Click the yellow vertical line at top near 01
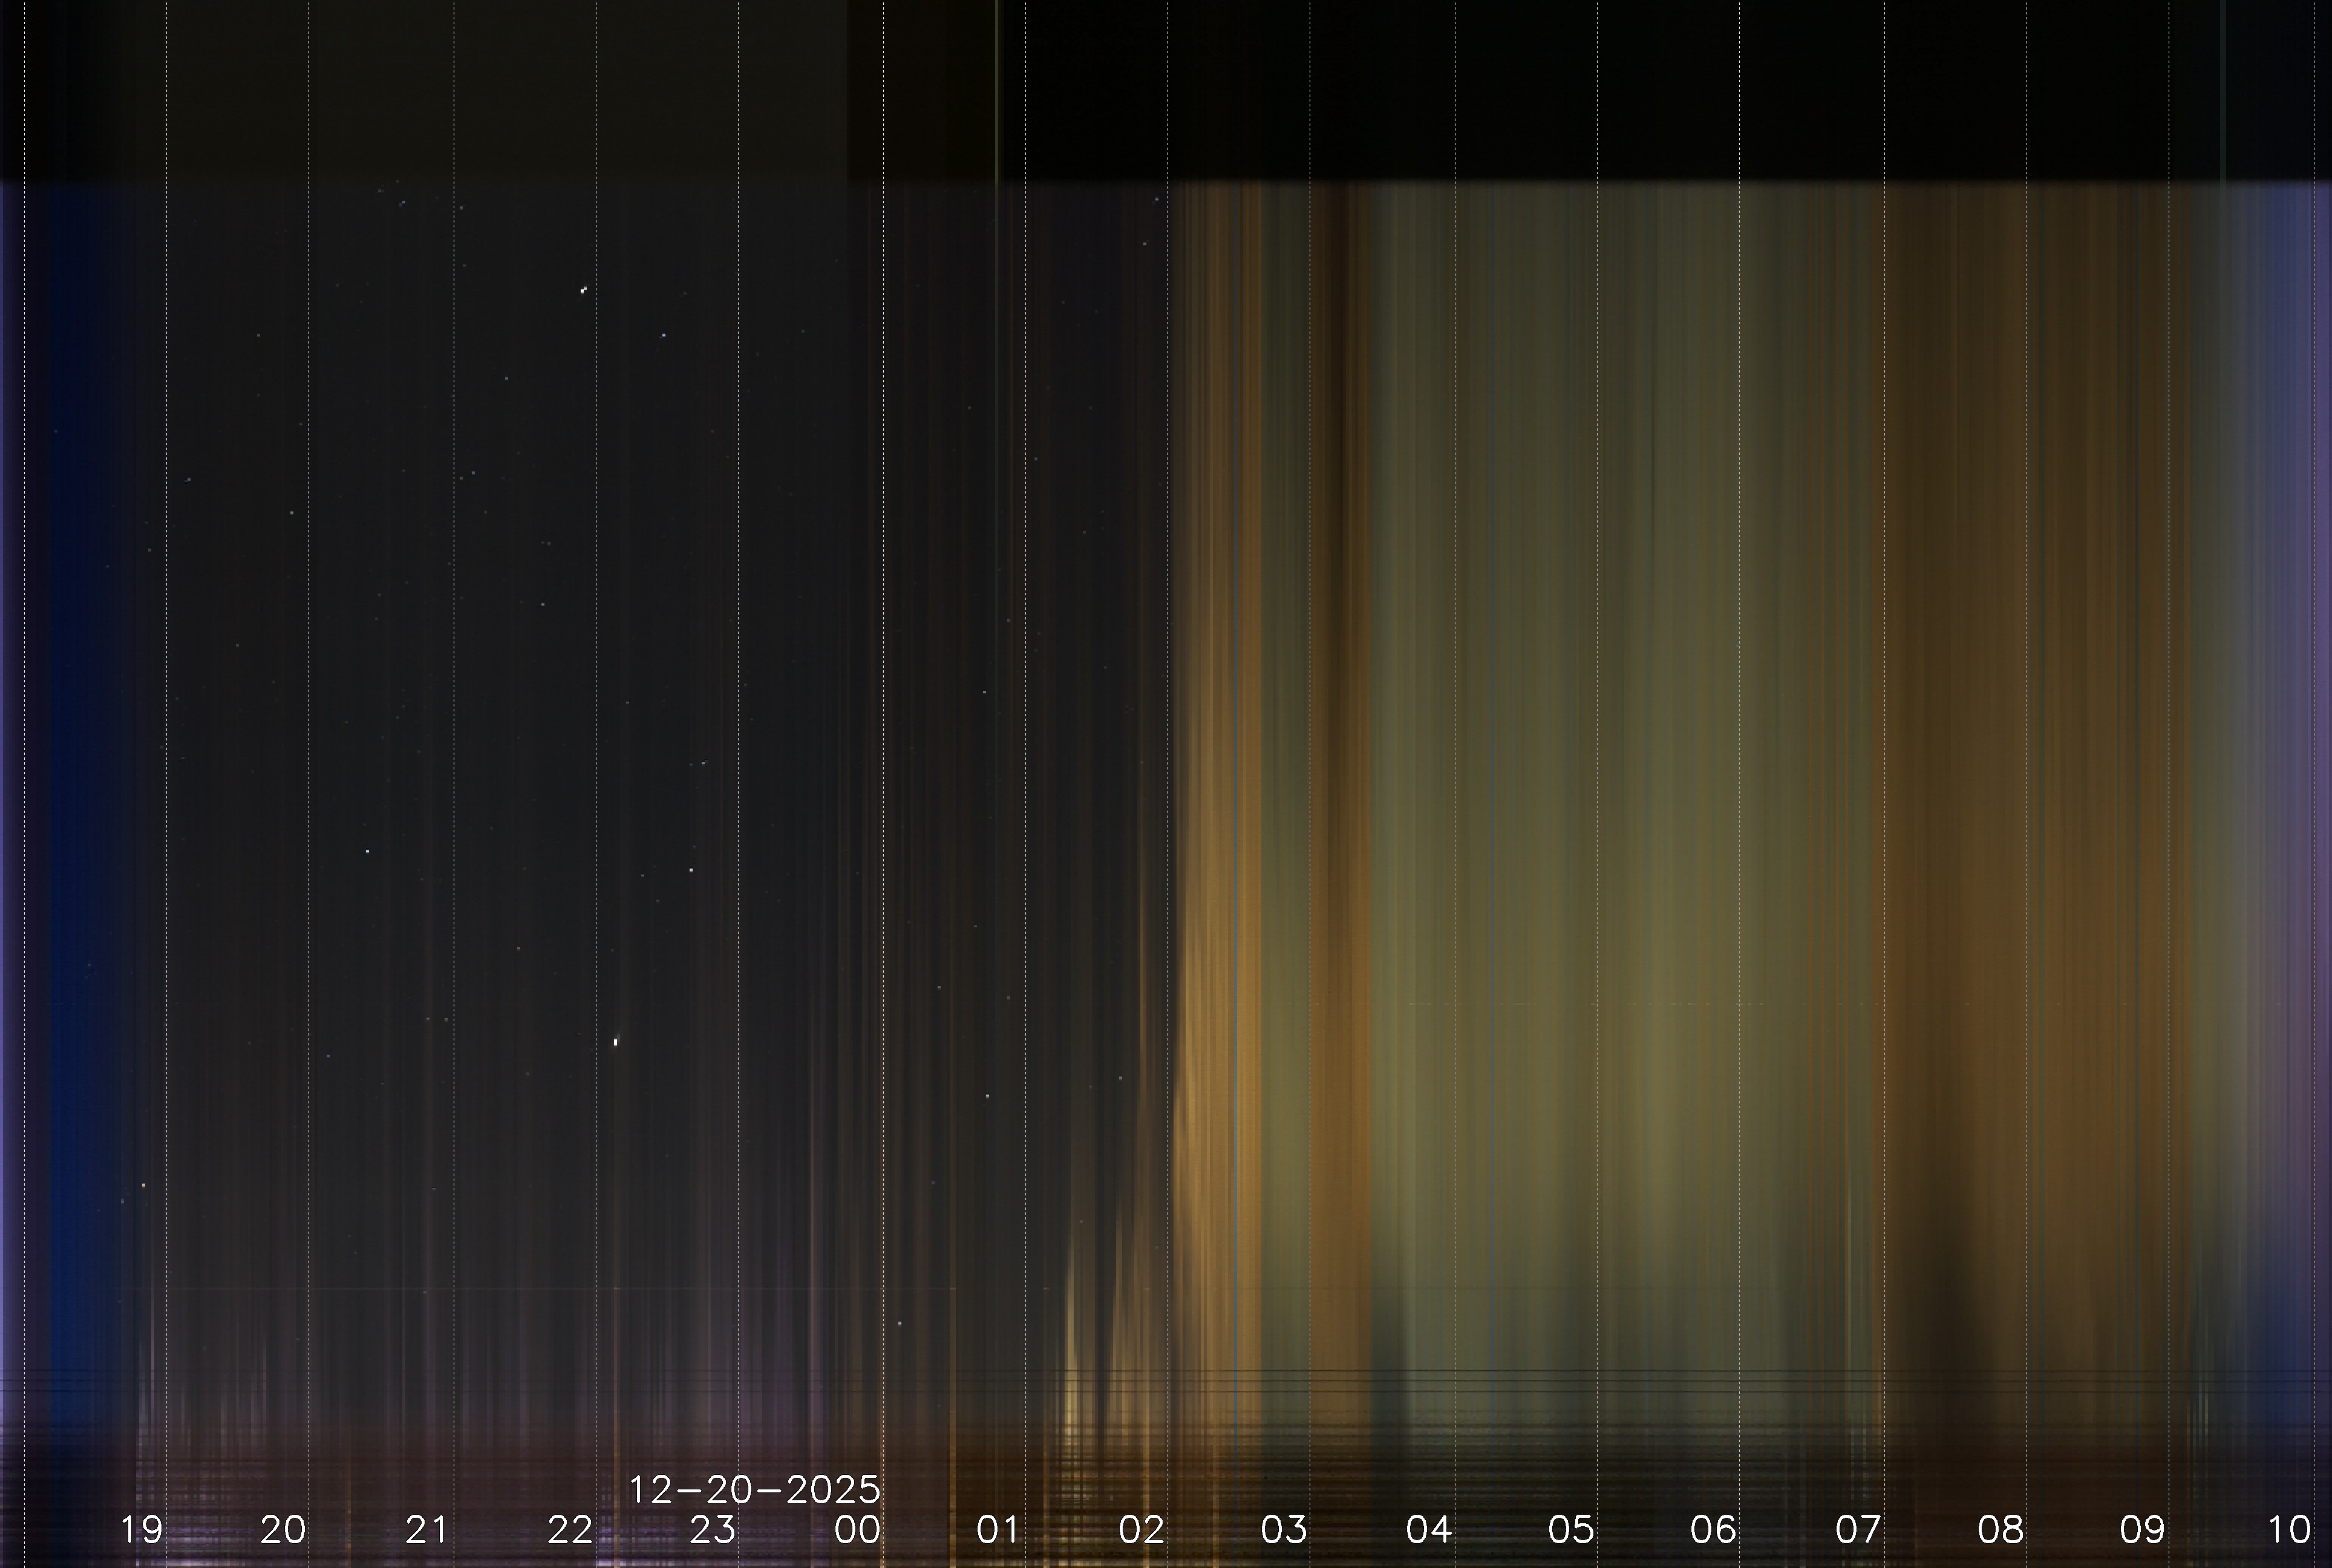This screenshot has height=1568, width=2332. tap(997, 90)
